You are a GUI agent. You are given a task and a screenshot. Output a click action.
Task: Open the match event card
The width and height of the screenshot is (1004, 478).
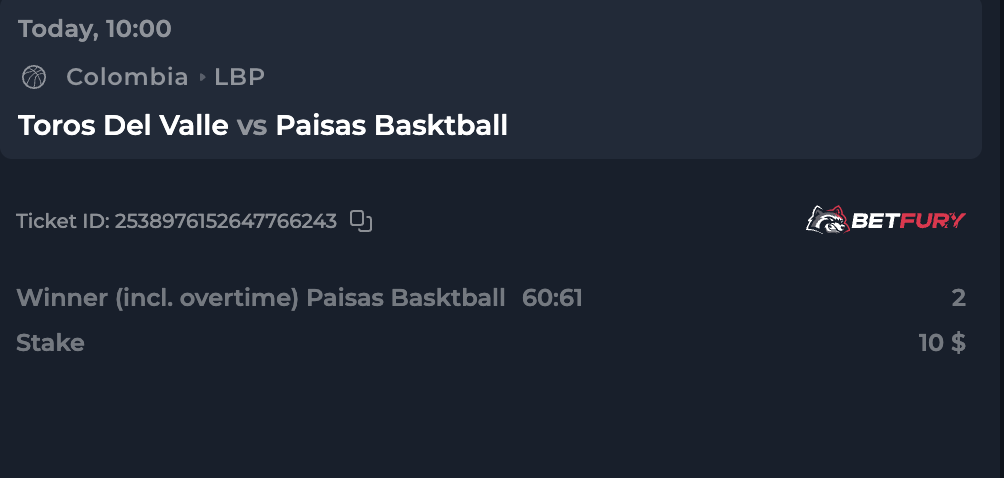pos(490,79)
